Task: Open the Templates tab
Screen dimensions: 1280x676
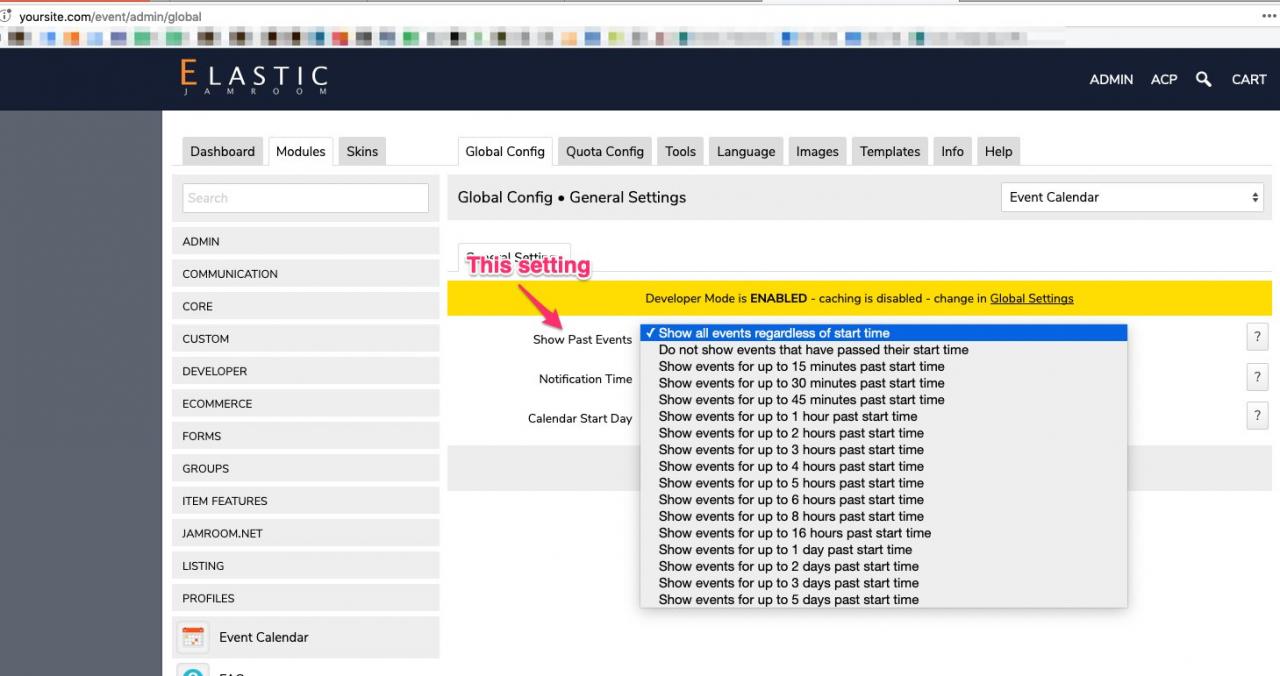Action: 889,151
